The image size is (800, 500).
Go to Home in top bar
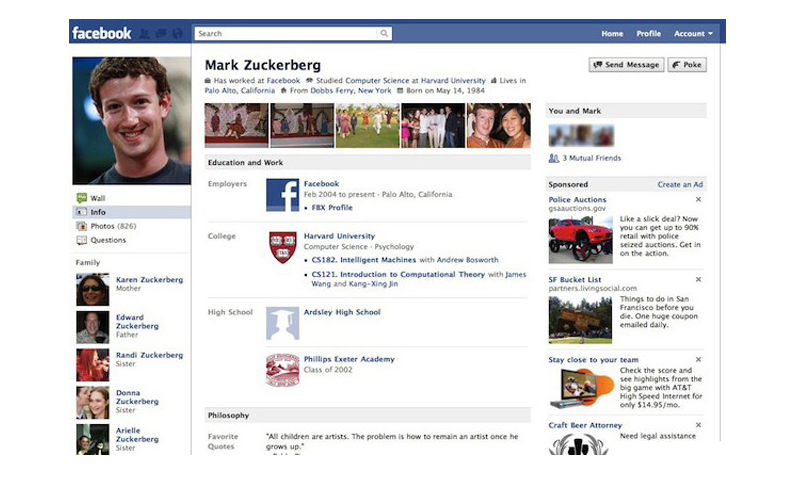612,34
